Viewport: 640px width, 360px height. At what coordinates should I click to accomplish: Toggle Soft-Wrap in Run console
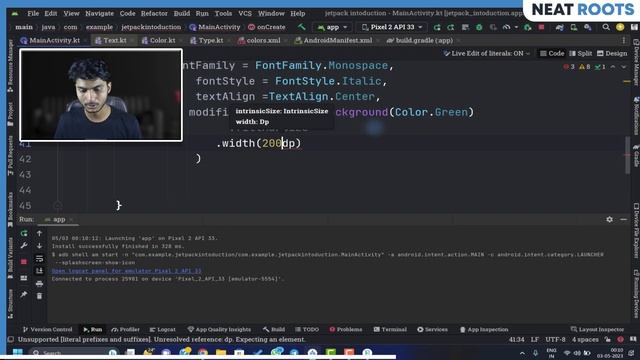pos(39,258)
